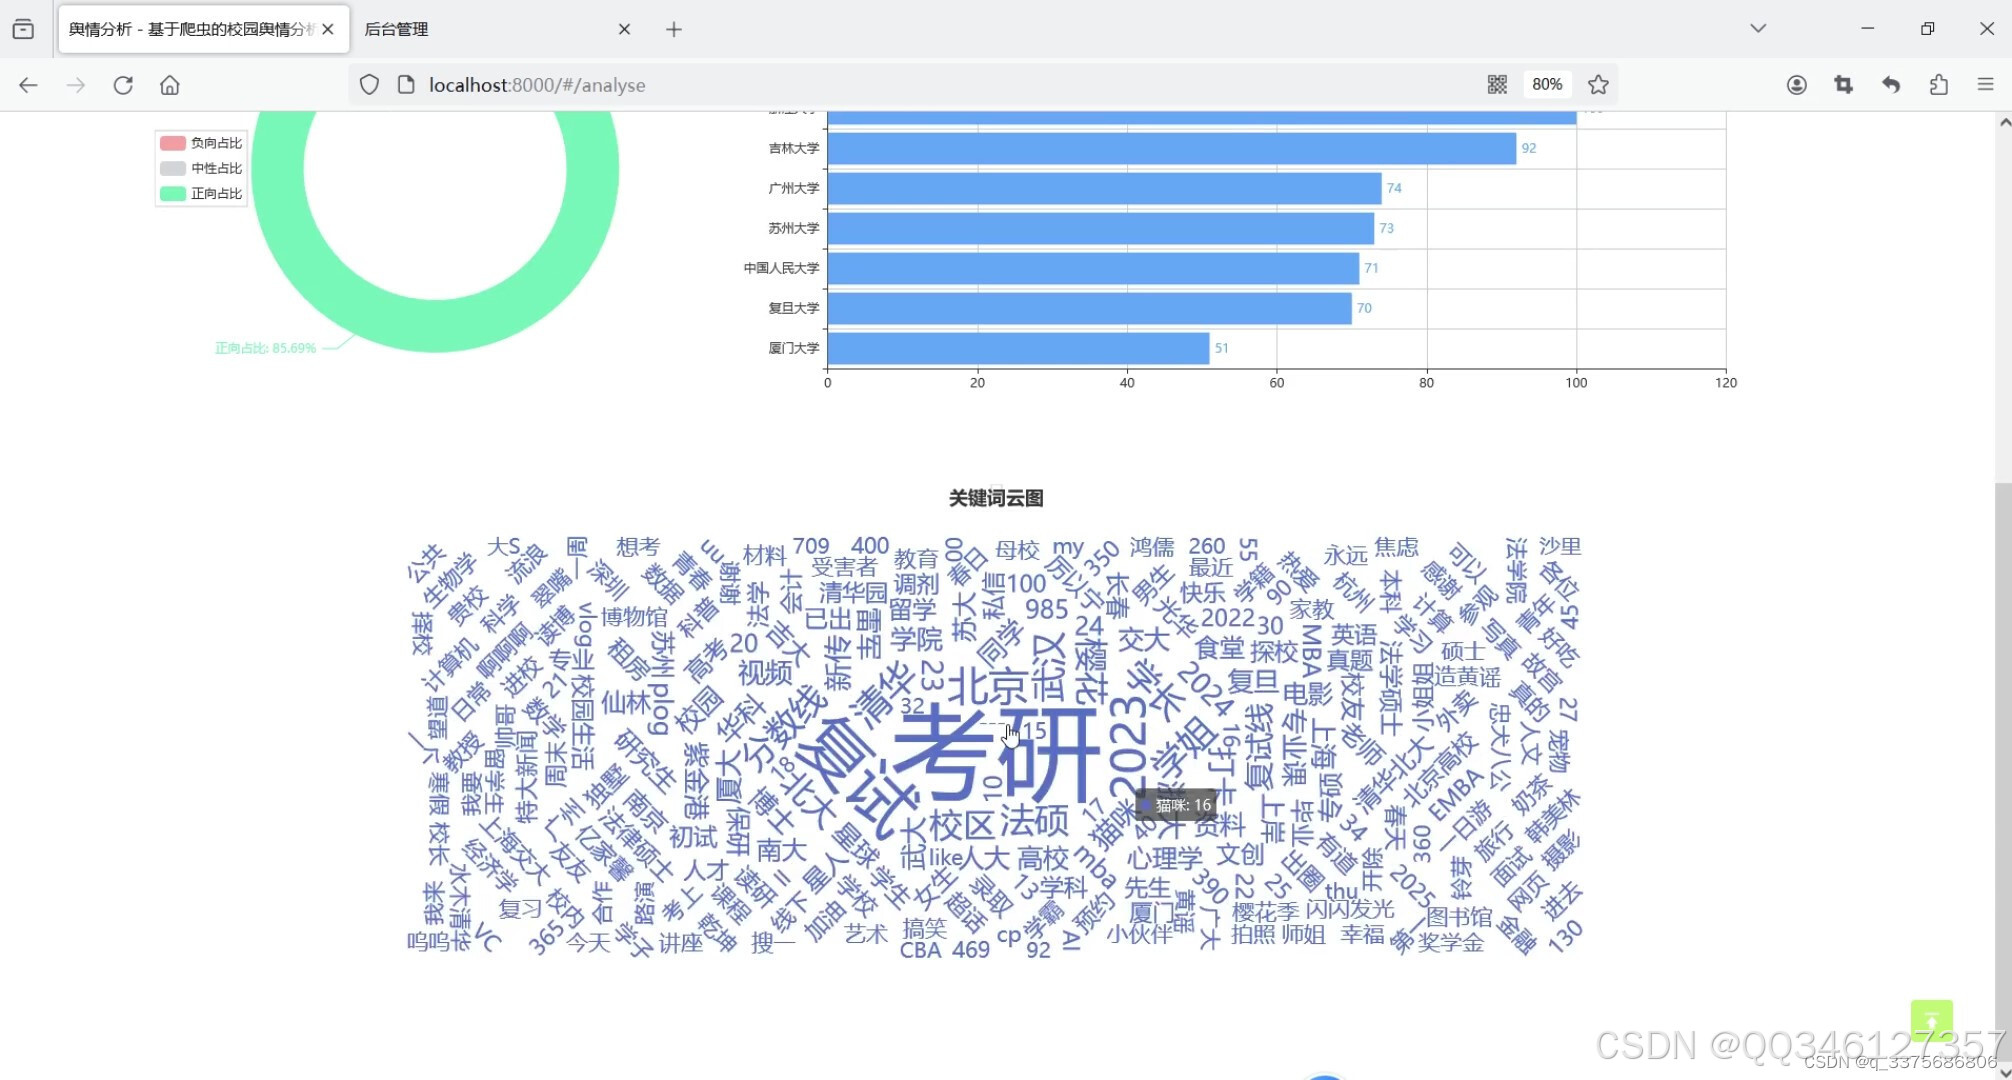Select the 舆情分析 tab
Viewport: 2012px width, 1080px height.
(x=190, y=29)
